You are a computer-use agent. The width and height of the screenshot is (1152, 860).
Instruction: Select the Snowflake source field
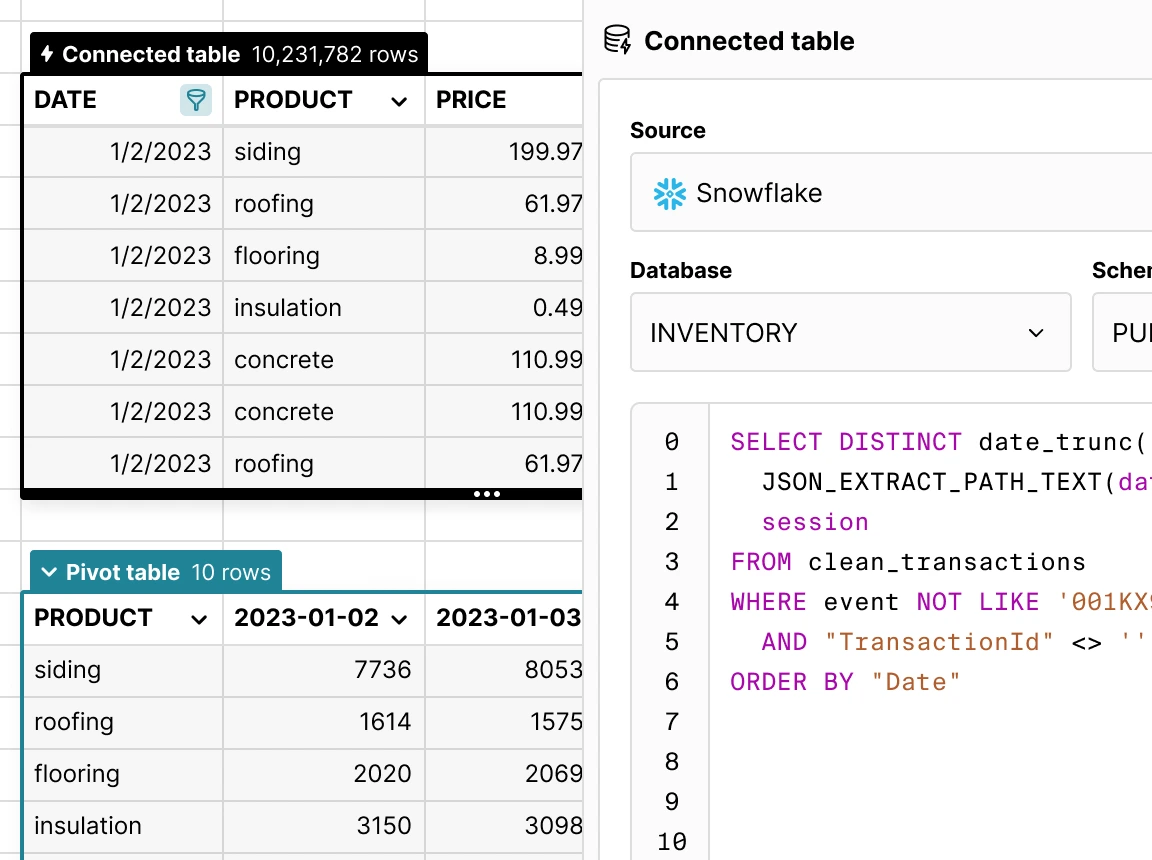coord(890,193)
